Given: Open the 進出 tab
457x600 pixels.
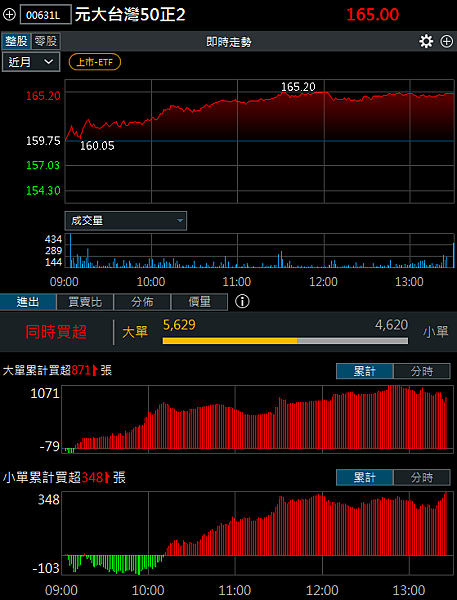Looking at the screenshot, I should pos(28,302).
